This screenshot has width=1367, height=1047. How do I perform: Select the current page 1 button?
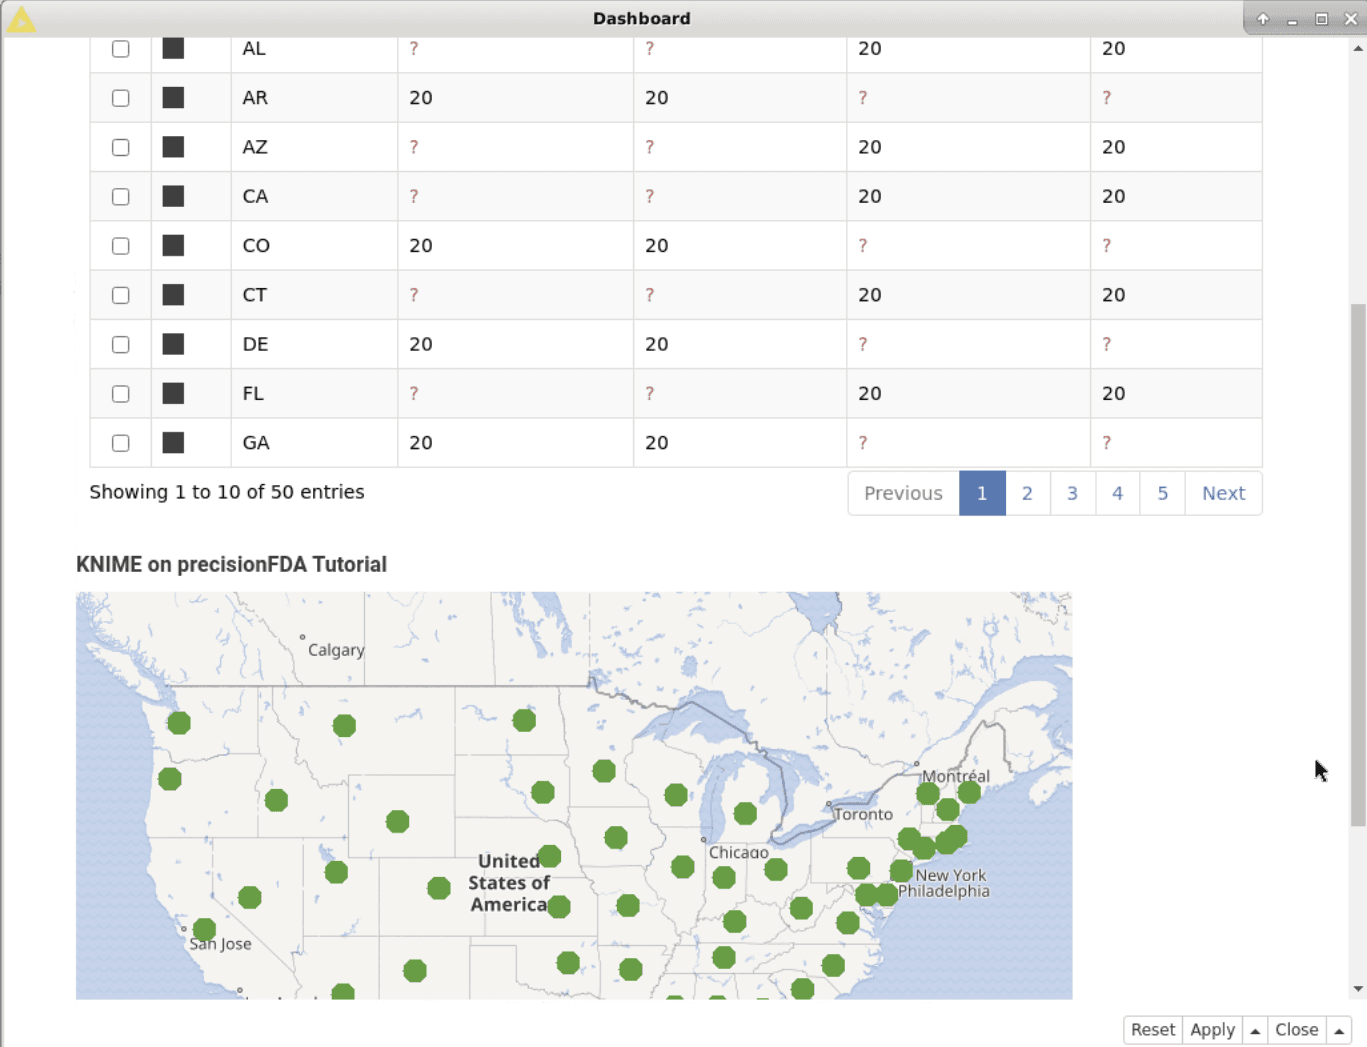(x=982, y=493)
